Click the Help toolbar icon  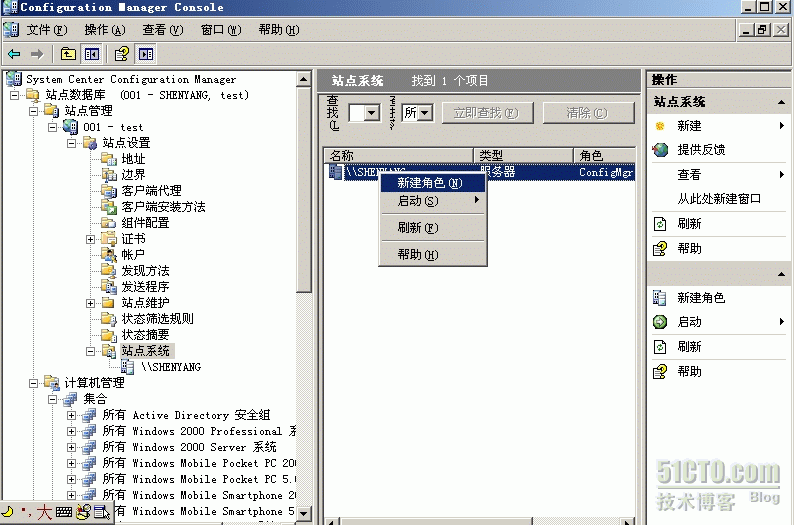click(x=122, y=54)
